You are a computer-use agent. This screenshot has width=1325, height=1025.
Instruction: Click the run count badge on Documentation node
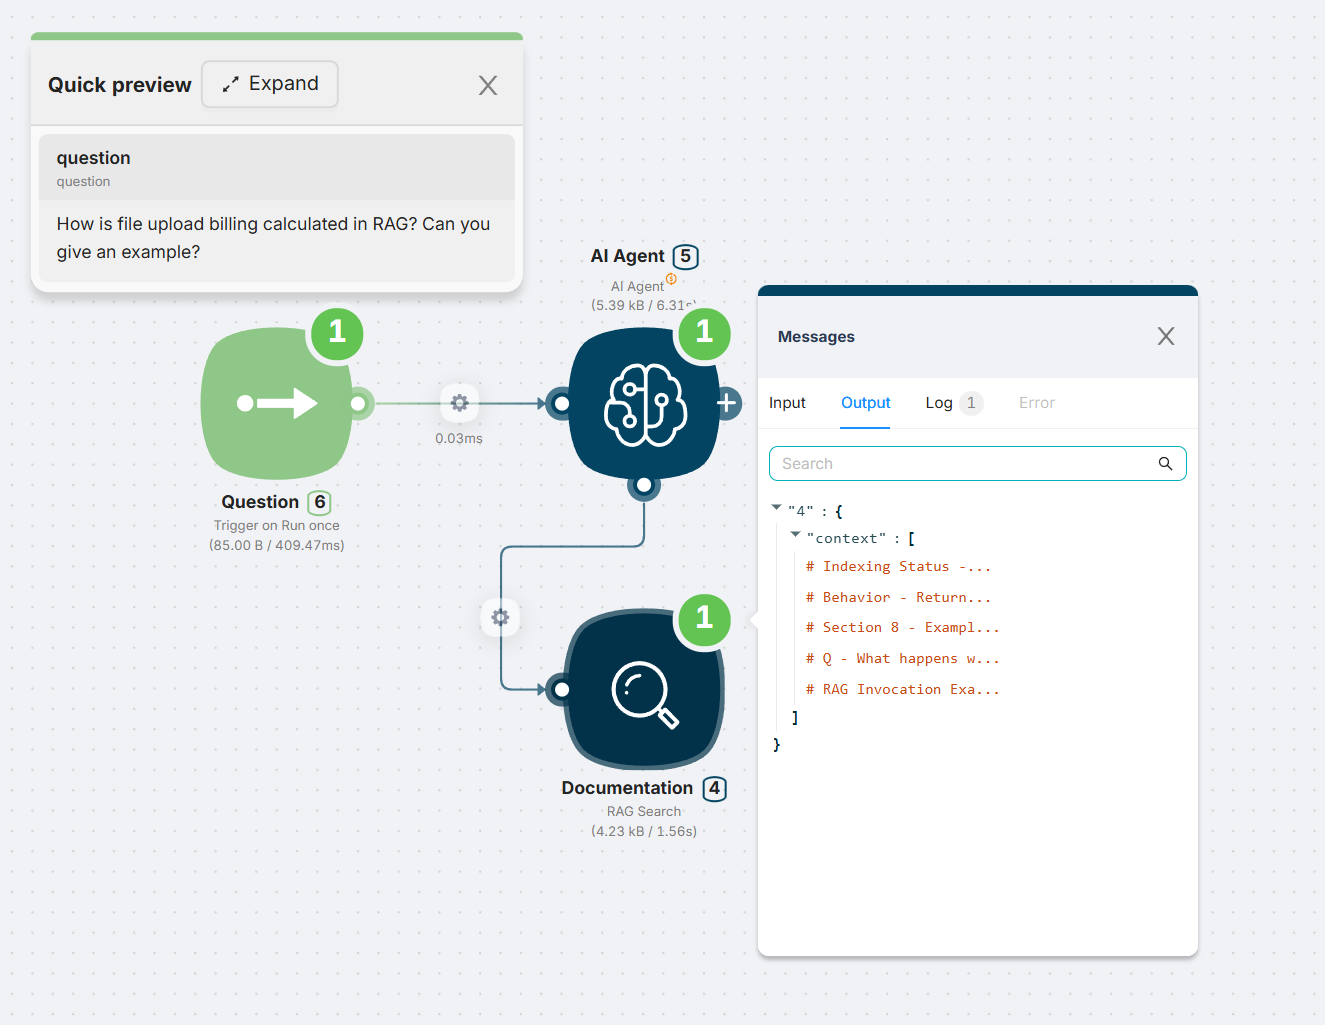704,618
